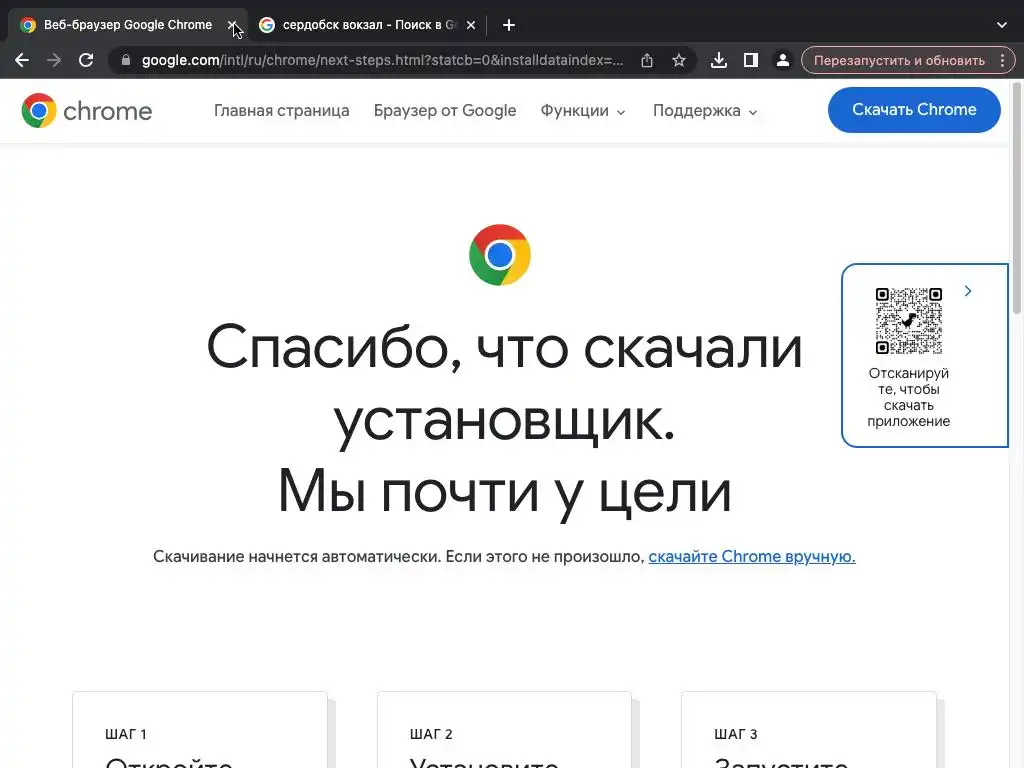This screenshot has height=768, width=1024.
Task: Close the сердобск вокзал tab
Action: (x=471, y=25)
